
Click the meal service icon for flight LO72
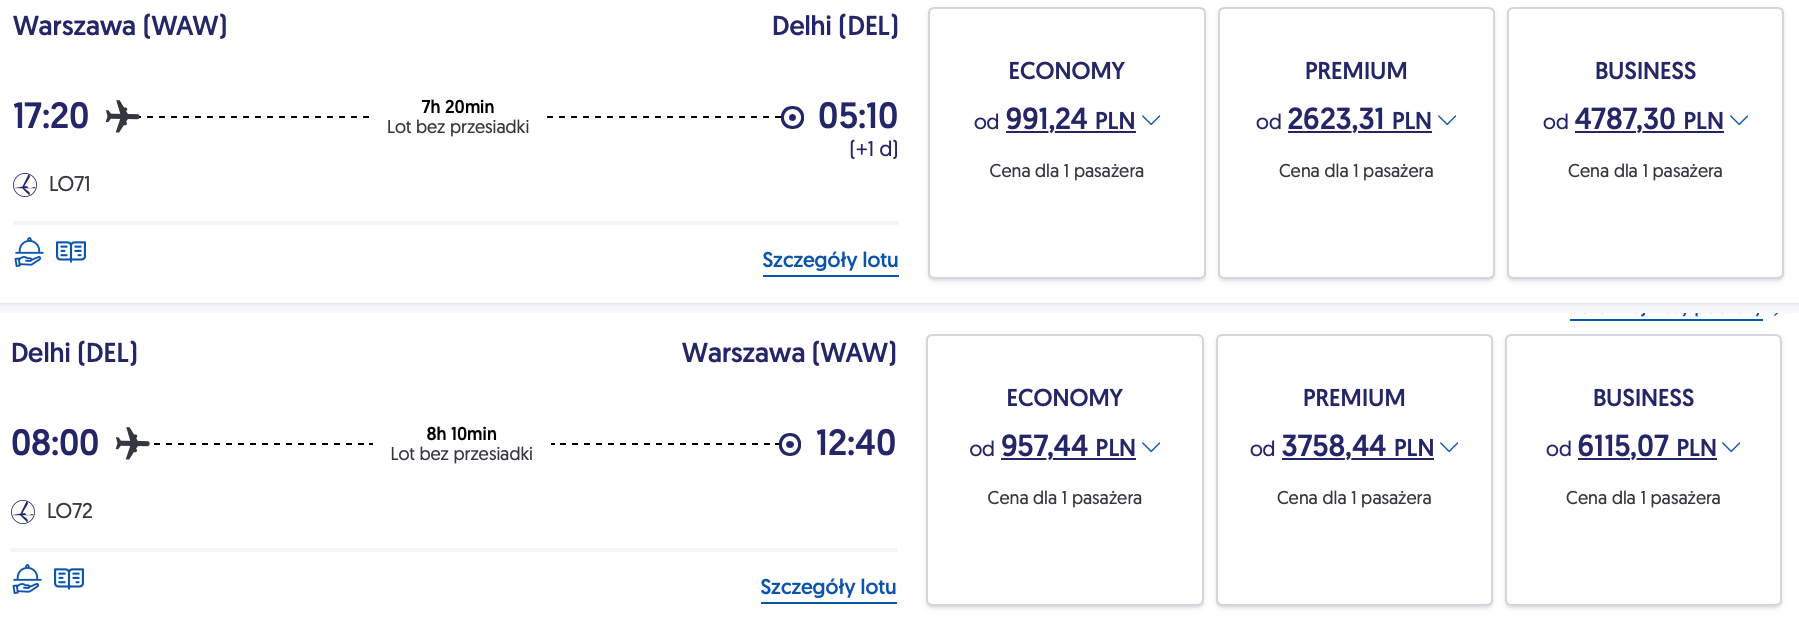[27, 579]
